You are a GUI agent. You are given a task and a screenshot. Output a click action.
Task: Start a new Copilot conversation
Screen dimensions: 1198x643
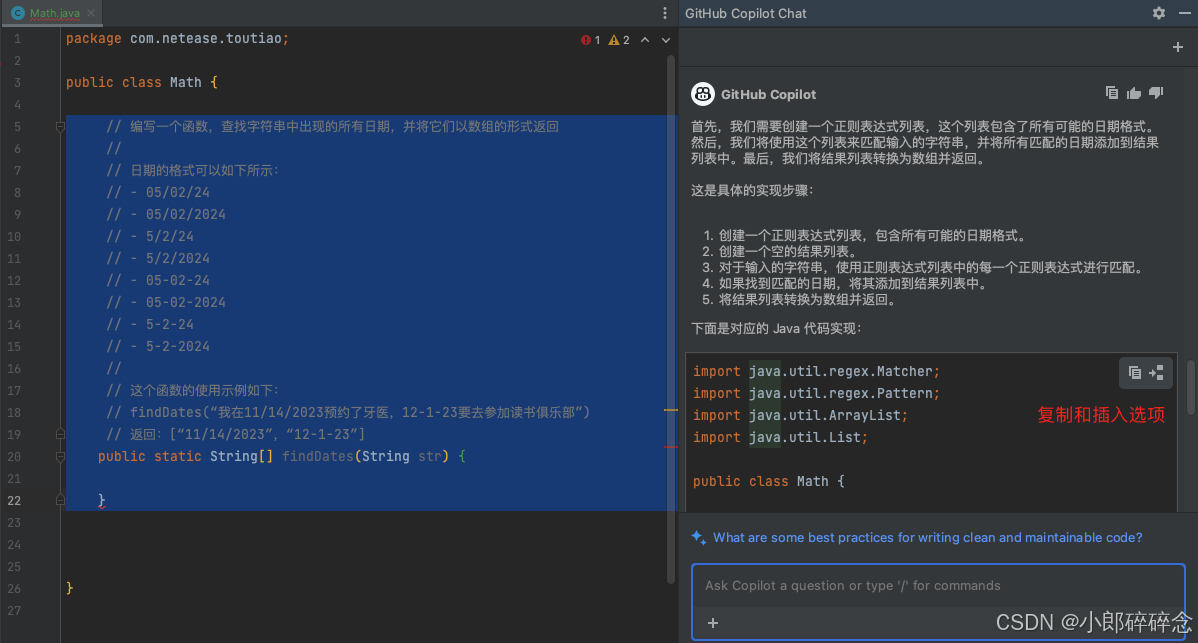tap(1177, 47)
